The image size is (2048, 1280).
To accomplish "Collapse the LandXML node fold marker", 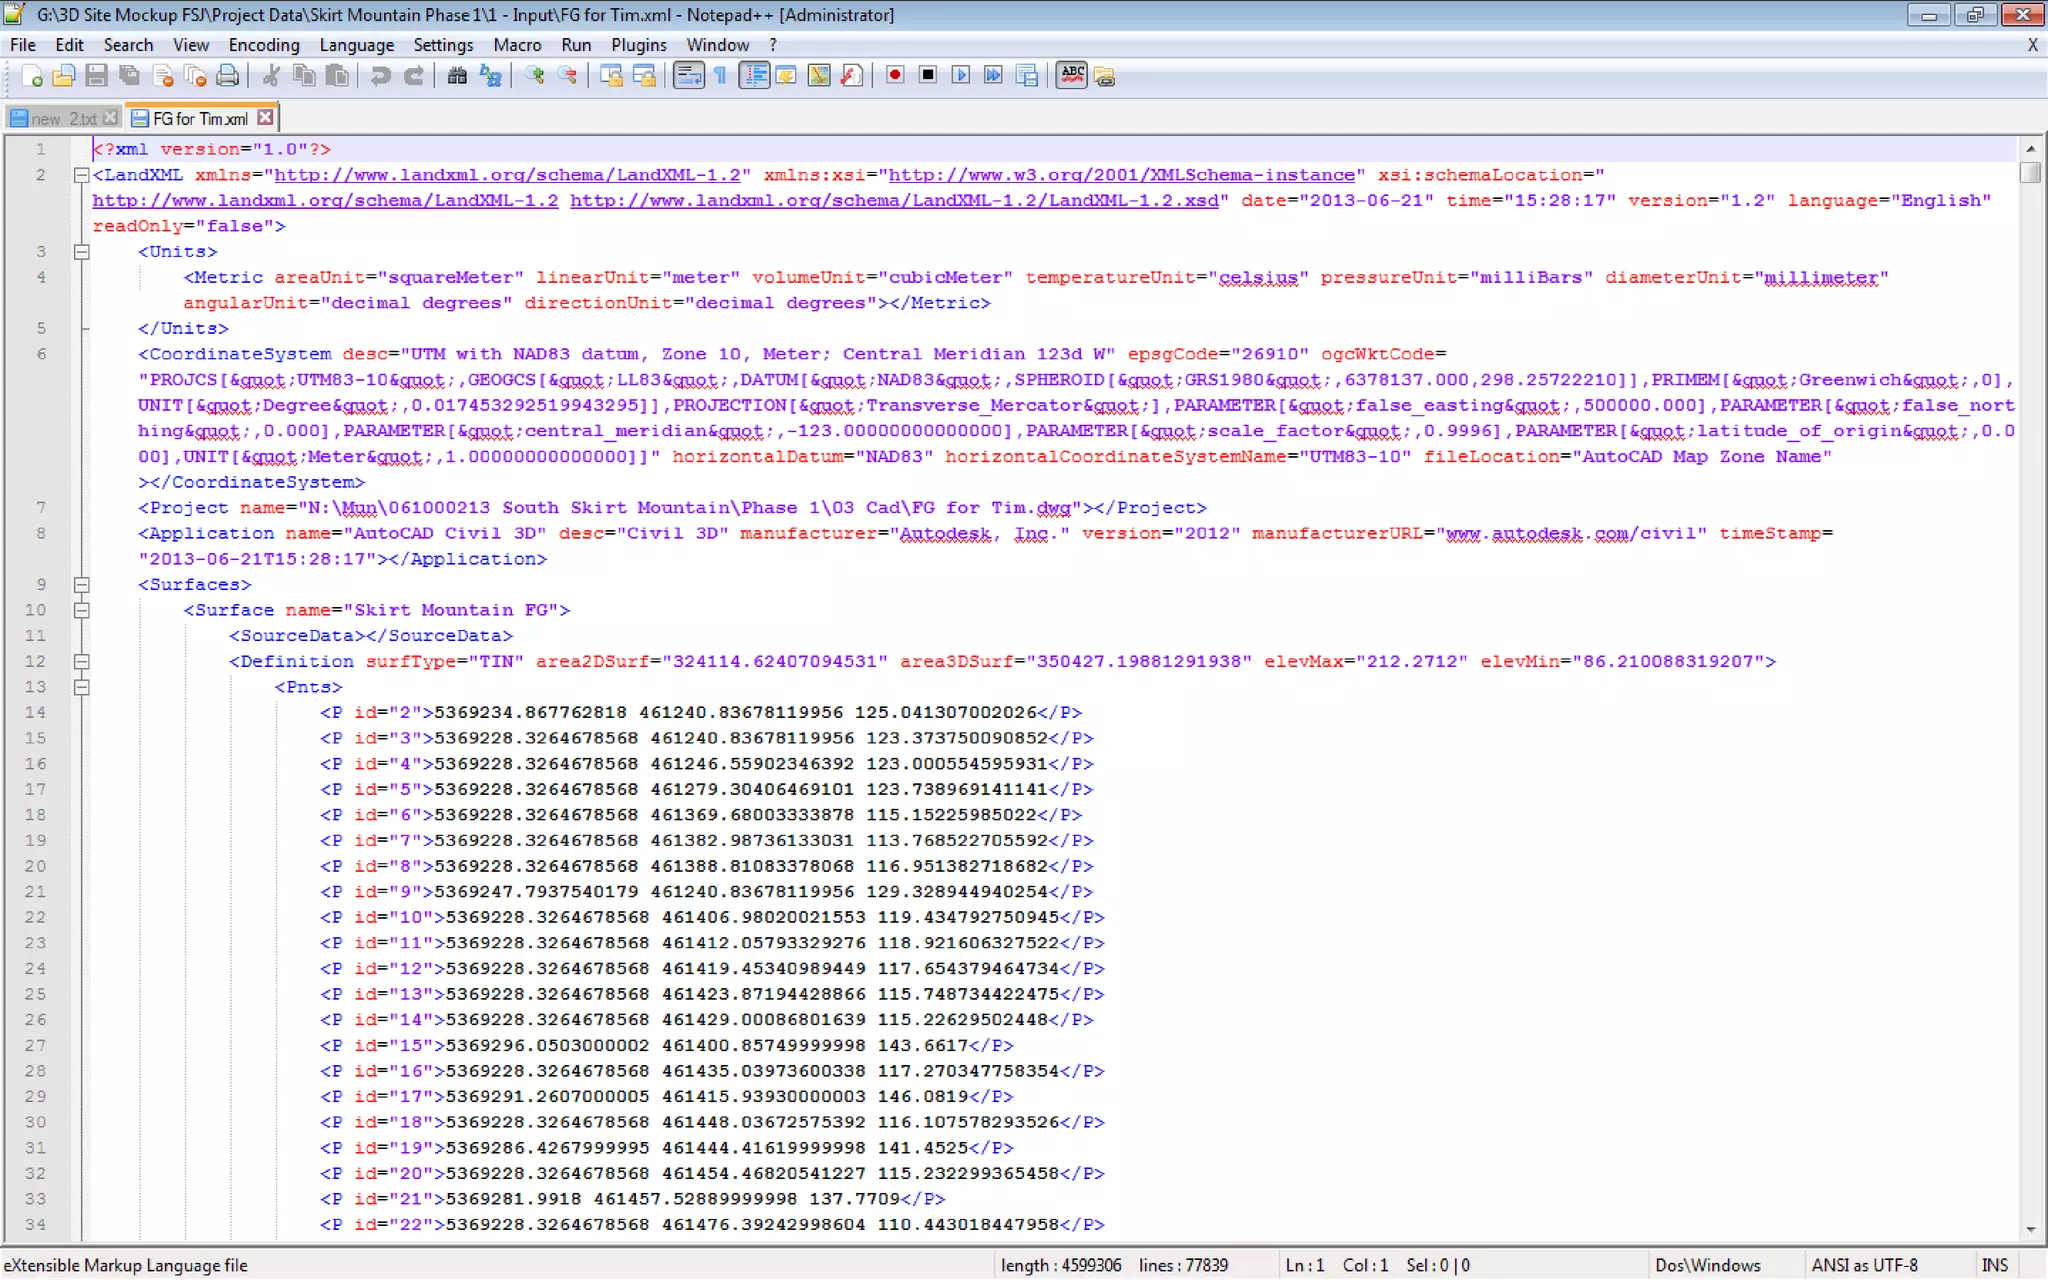I will tap(82, 175).
